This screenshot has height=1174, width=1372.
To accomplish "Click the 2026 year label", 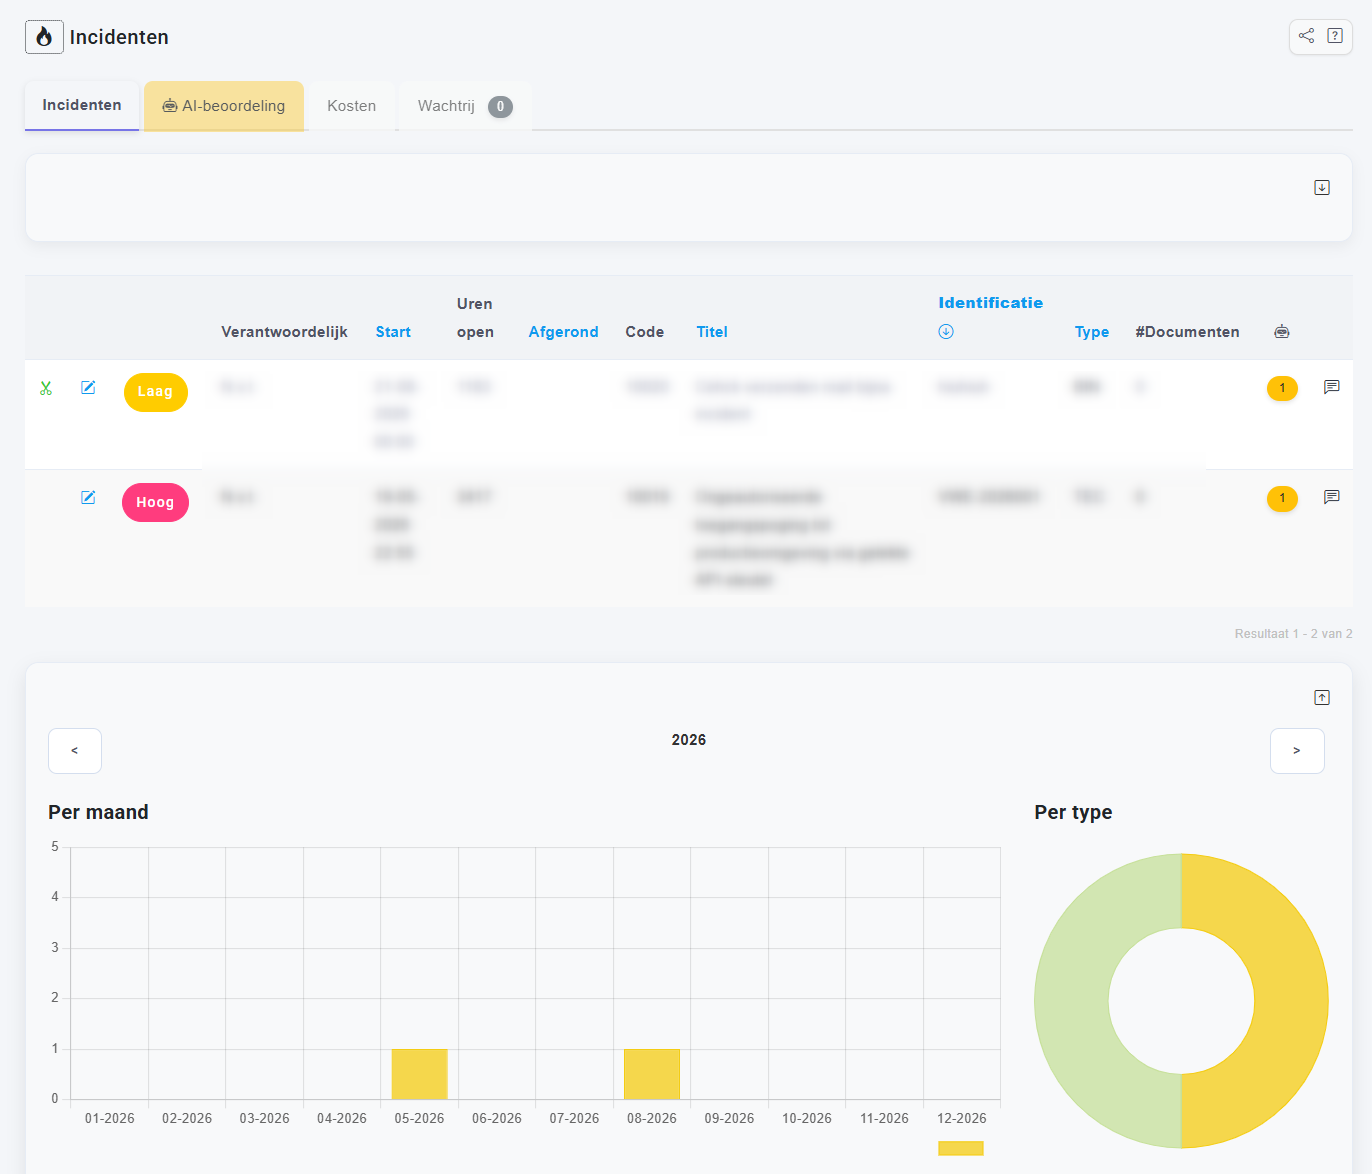I will (x=689, y=740).
